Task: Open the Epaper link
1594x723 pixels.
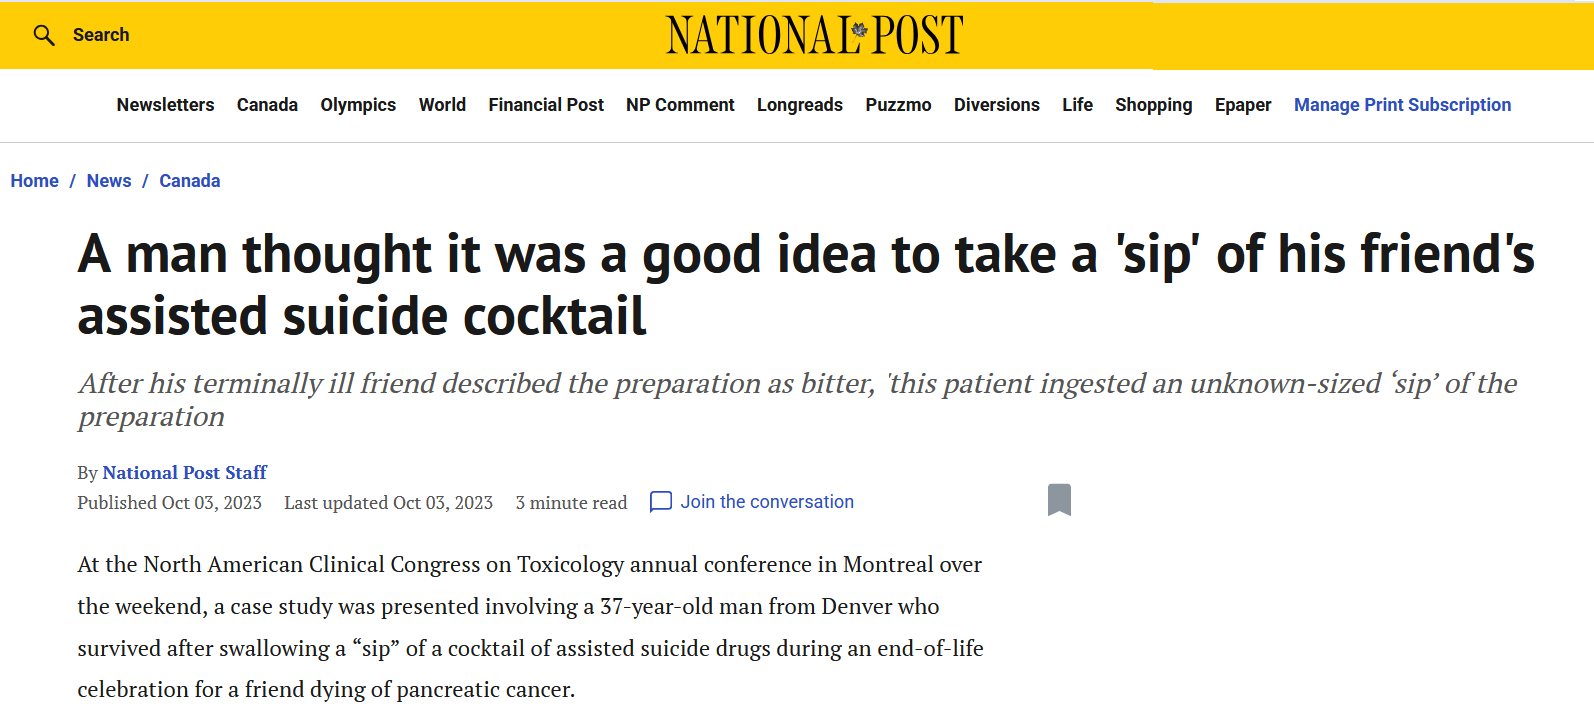Action: [x=1243, y=105]
